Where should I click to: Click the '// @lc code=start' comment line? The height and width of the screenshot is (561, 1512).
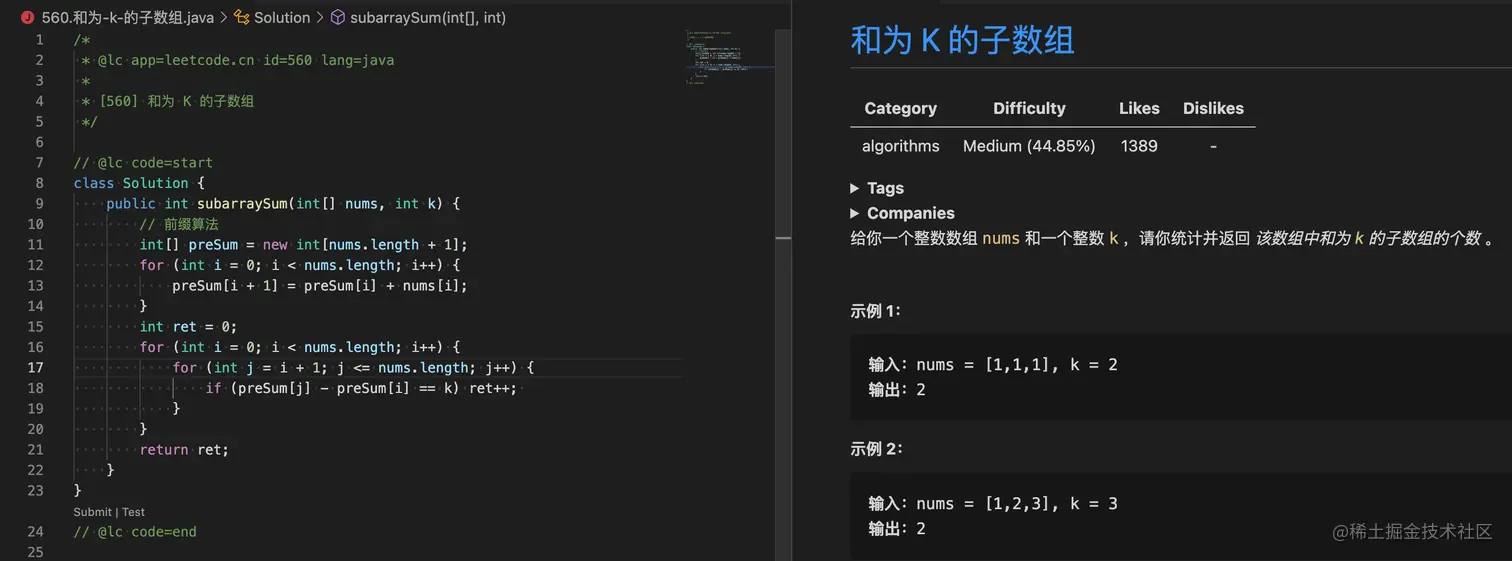tap(143, 162)
